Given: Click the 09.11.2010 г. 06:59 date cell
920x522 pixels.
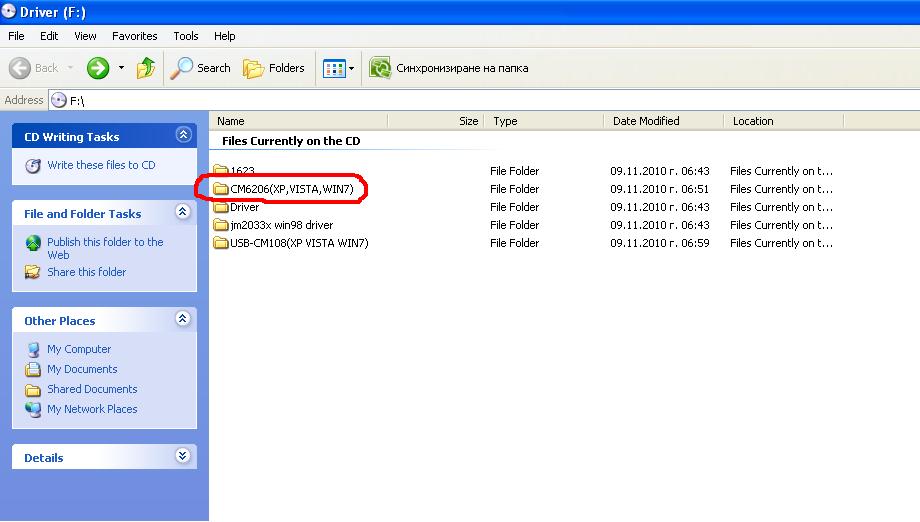Looking at the screenshot, I should [x=659, y=243].
